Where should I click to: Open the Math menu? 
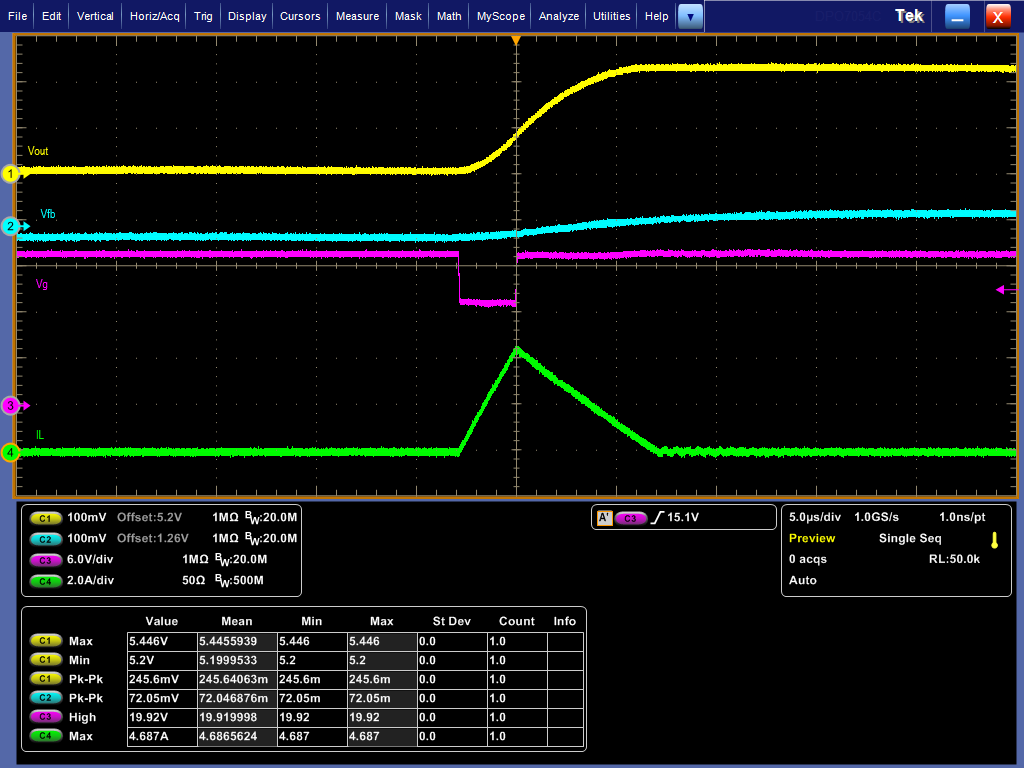pyautogui.click(x=449, y=16)
